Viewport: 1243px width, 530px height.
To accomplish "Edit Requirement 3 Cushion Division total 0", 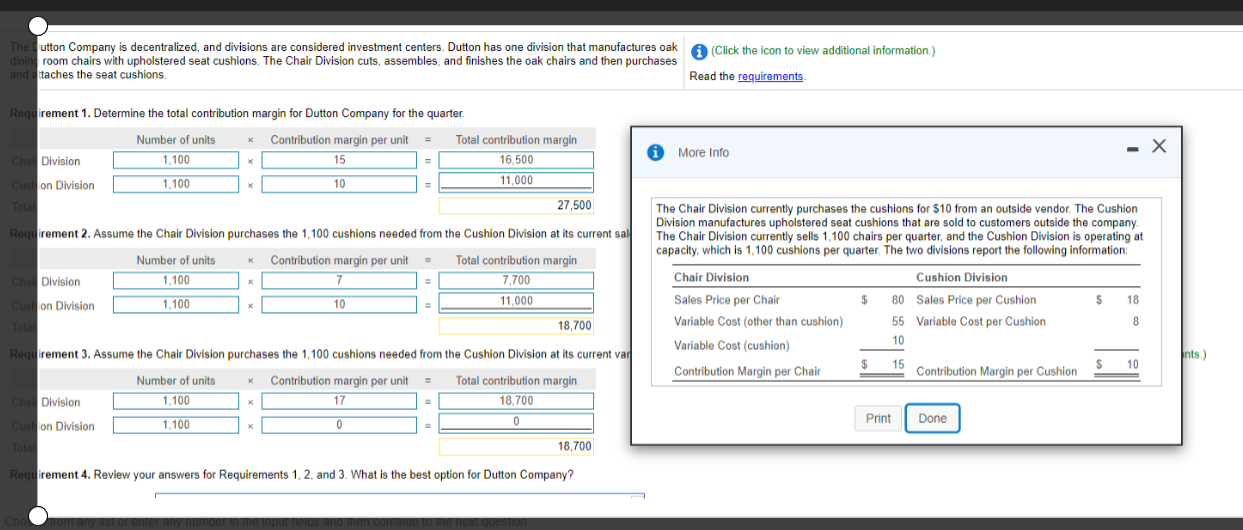I will [x=517, y=423].
